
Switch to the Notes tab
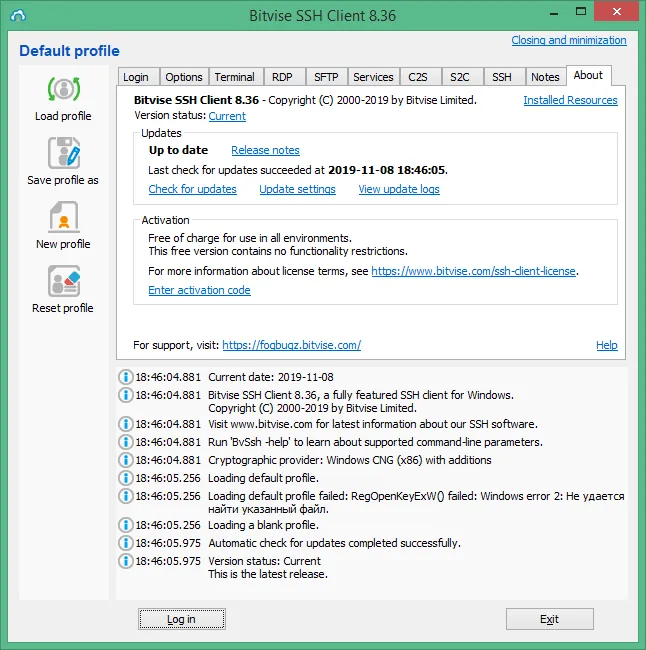[x=545, y=77]
